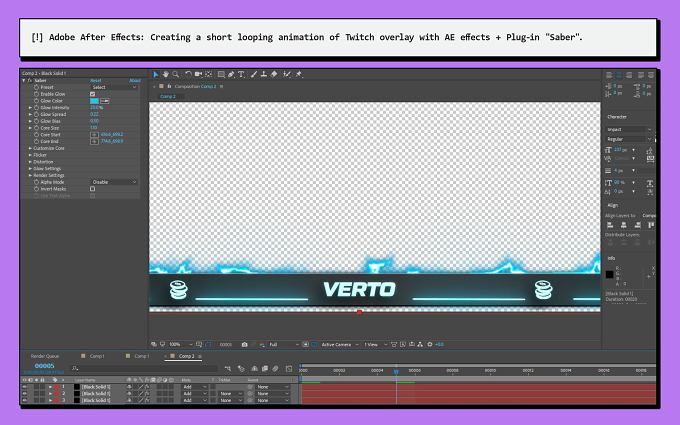Select the Selection arrow tool
The width and height of the screenshot is (680, 425).
point(156,74)
